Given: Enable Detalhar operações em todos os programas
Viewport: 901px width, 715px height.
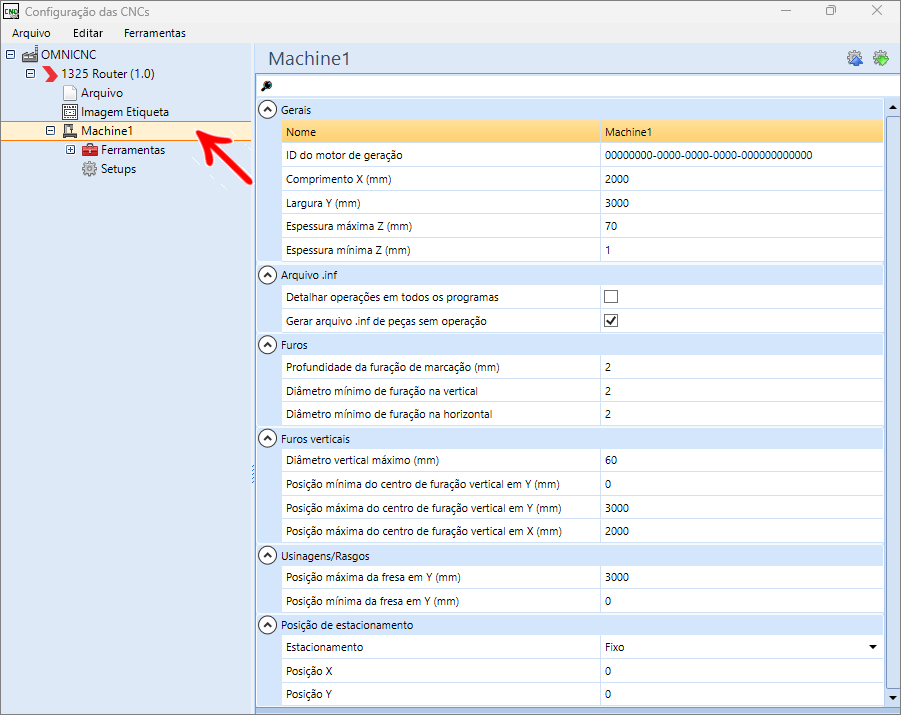Looking at the screenshot, I should (611, 297).
